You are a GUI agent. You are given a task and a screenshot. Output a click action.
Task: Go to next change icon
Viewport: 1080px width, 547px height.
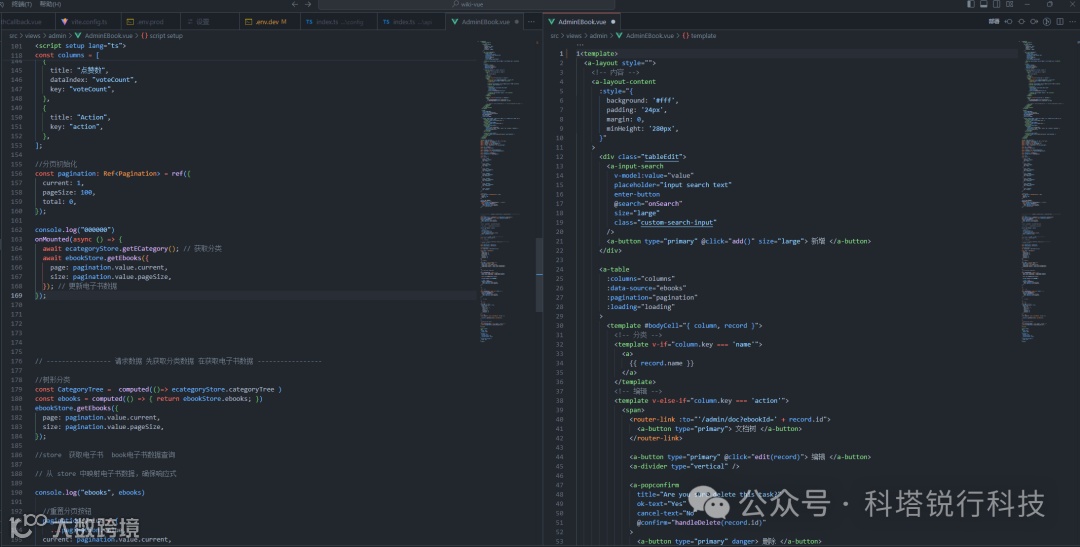(x=1034, y=21)
